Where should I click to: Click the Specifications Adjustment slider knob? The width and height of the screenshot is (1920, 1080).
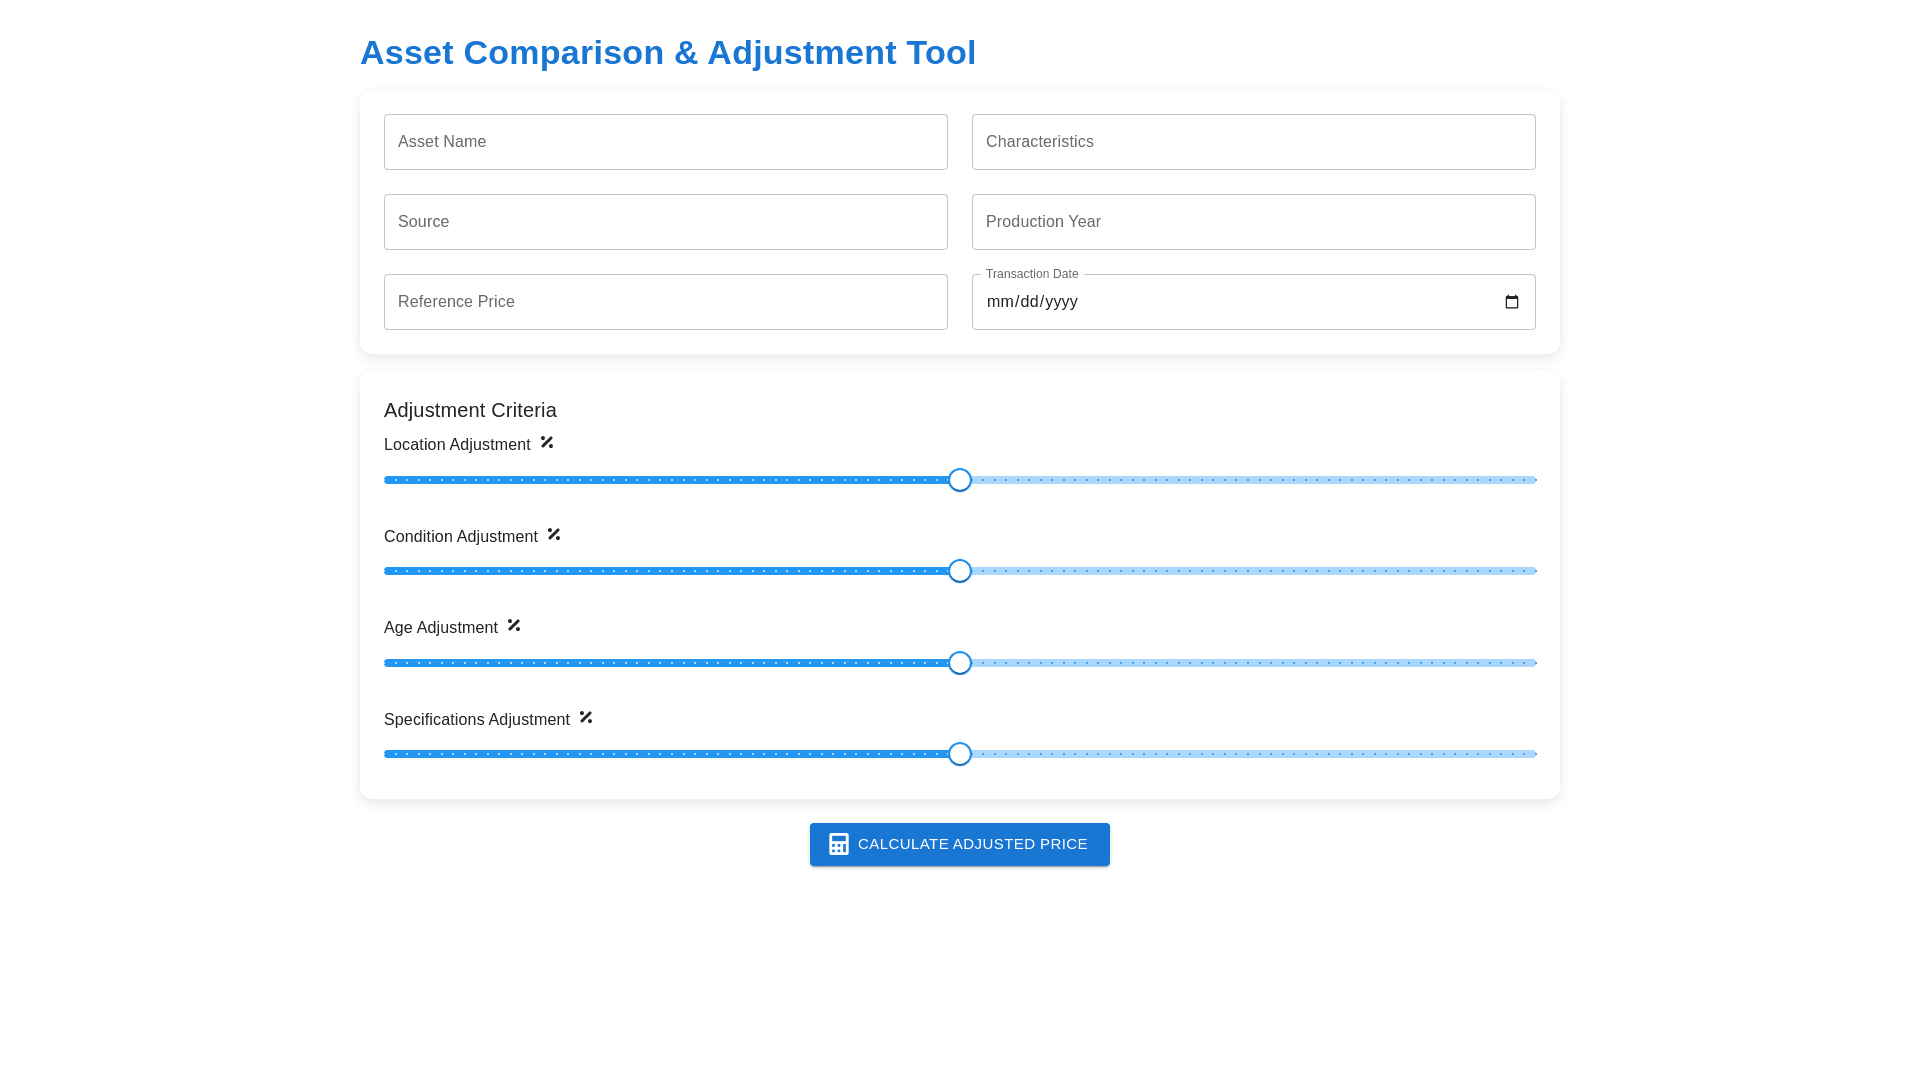960,754
